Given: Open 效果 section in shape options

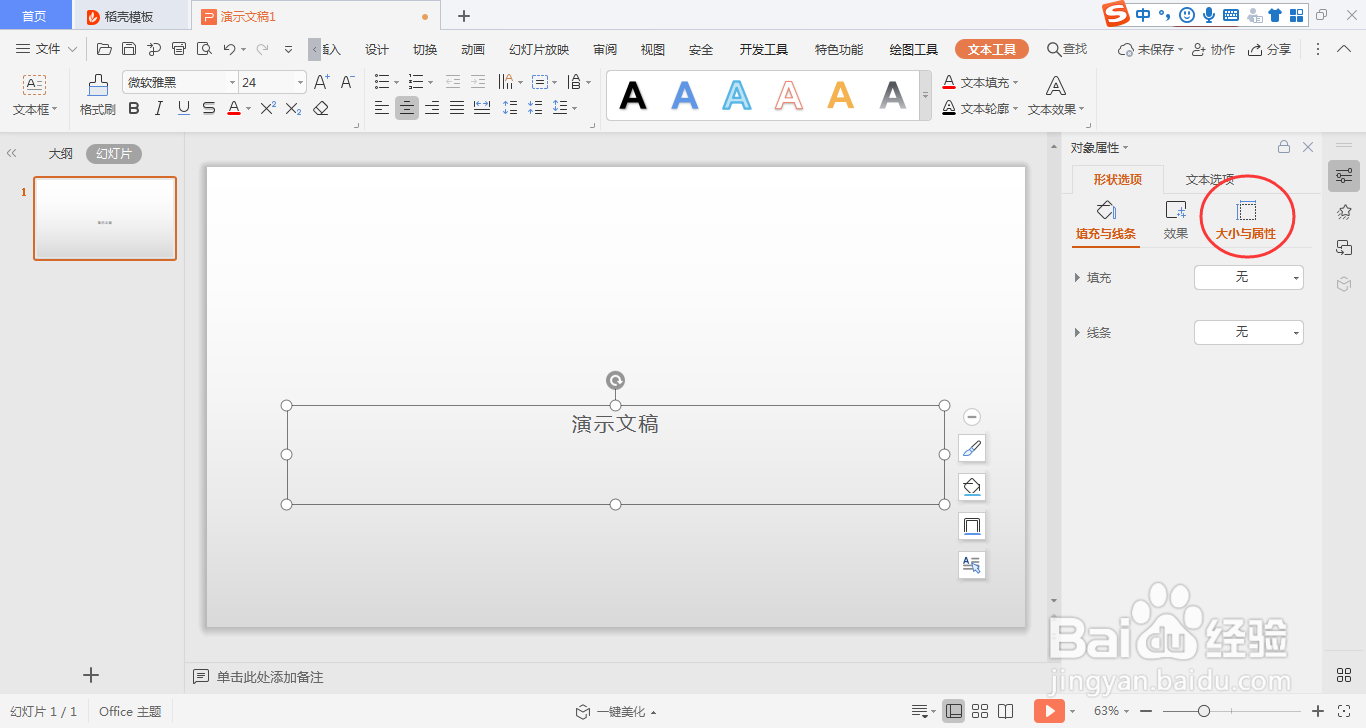Looking at the screenshot, I should (1176, 221).
